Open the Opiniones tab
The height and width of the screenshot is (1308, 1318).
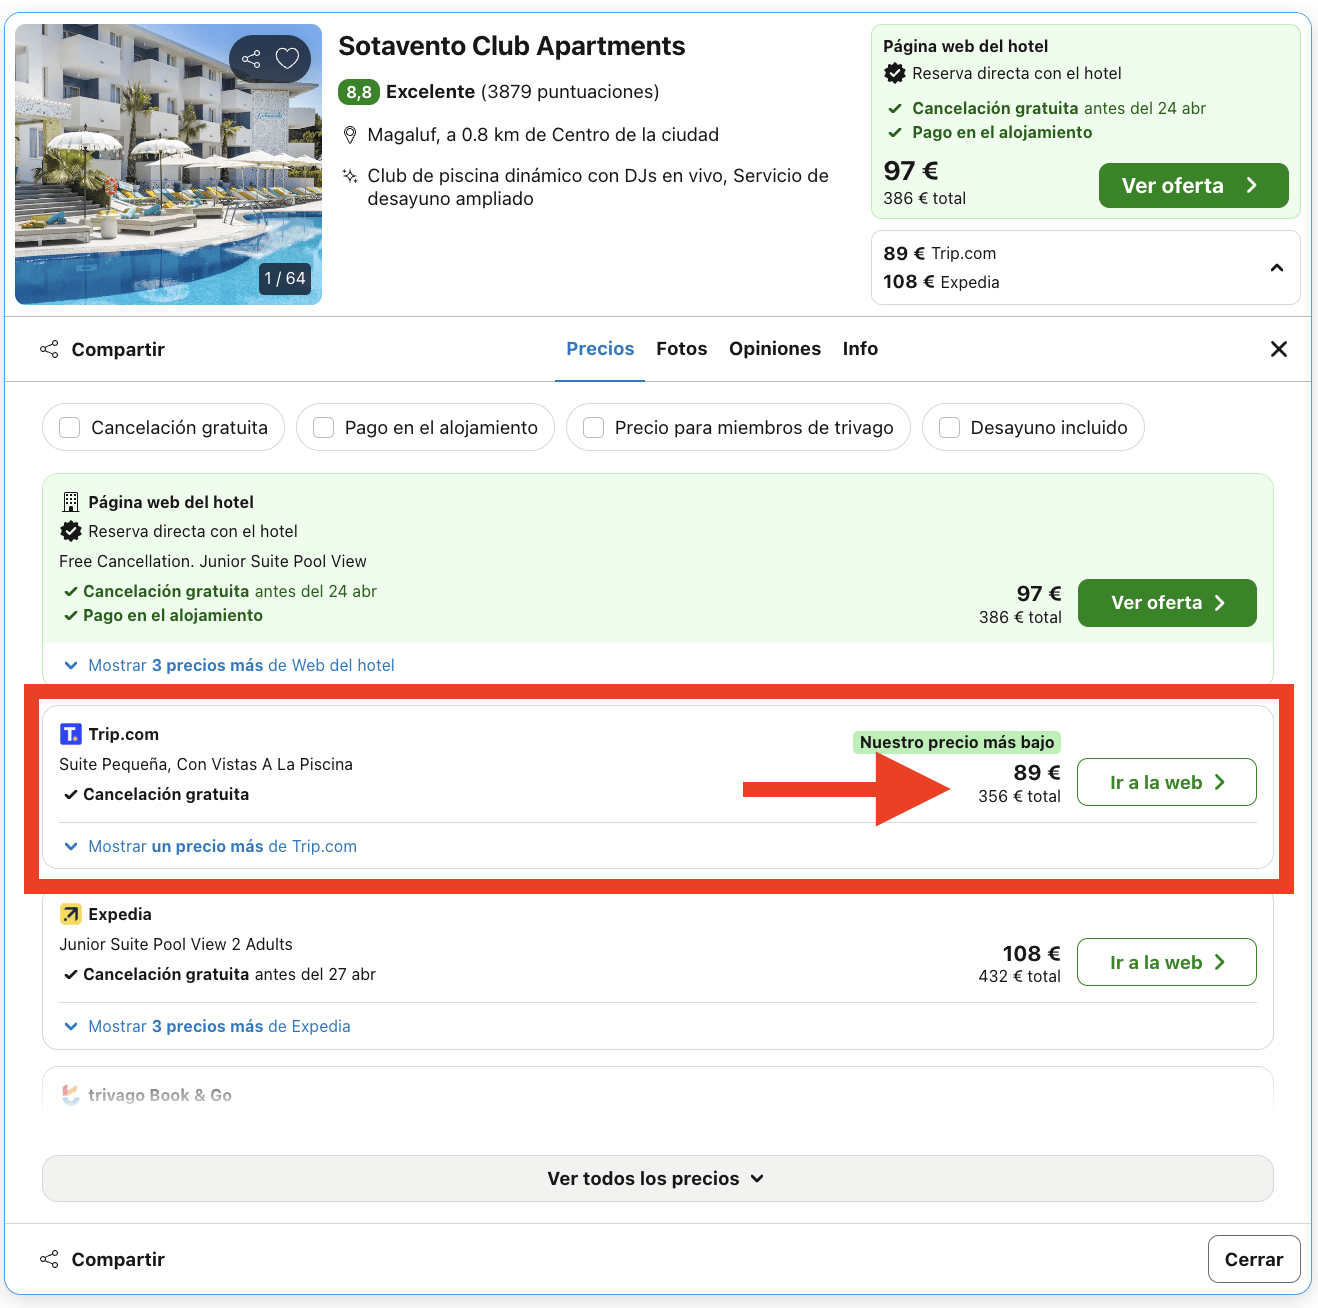pyautogui.click(x=774, y=348)
